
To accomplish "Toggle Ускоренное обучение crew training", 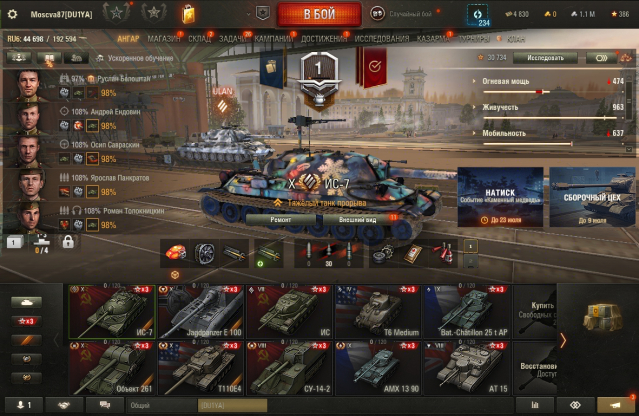I will pos(135,58).
